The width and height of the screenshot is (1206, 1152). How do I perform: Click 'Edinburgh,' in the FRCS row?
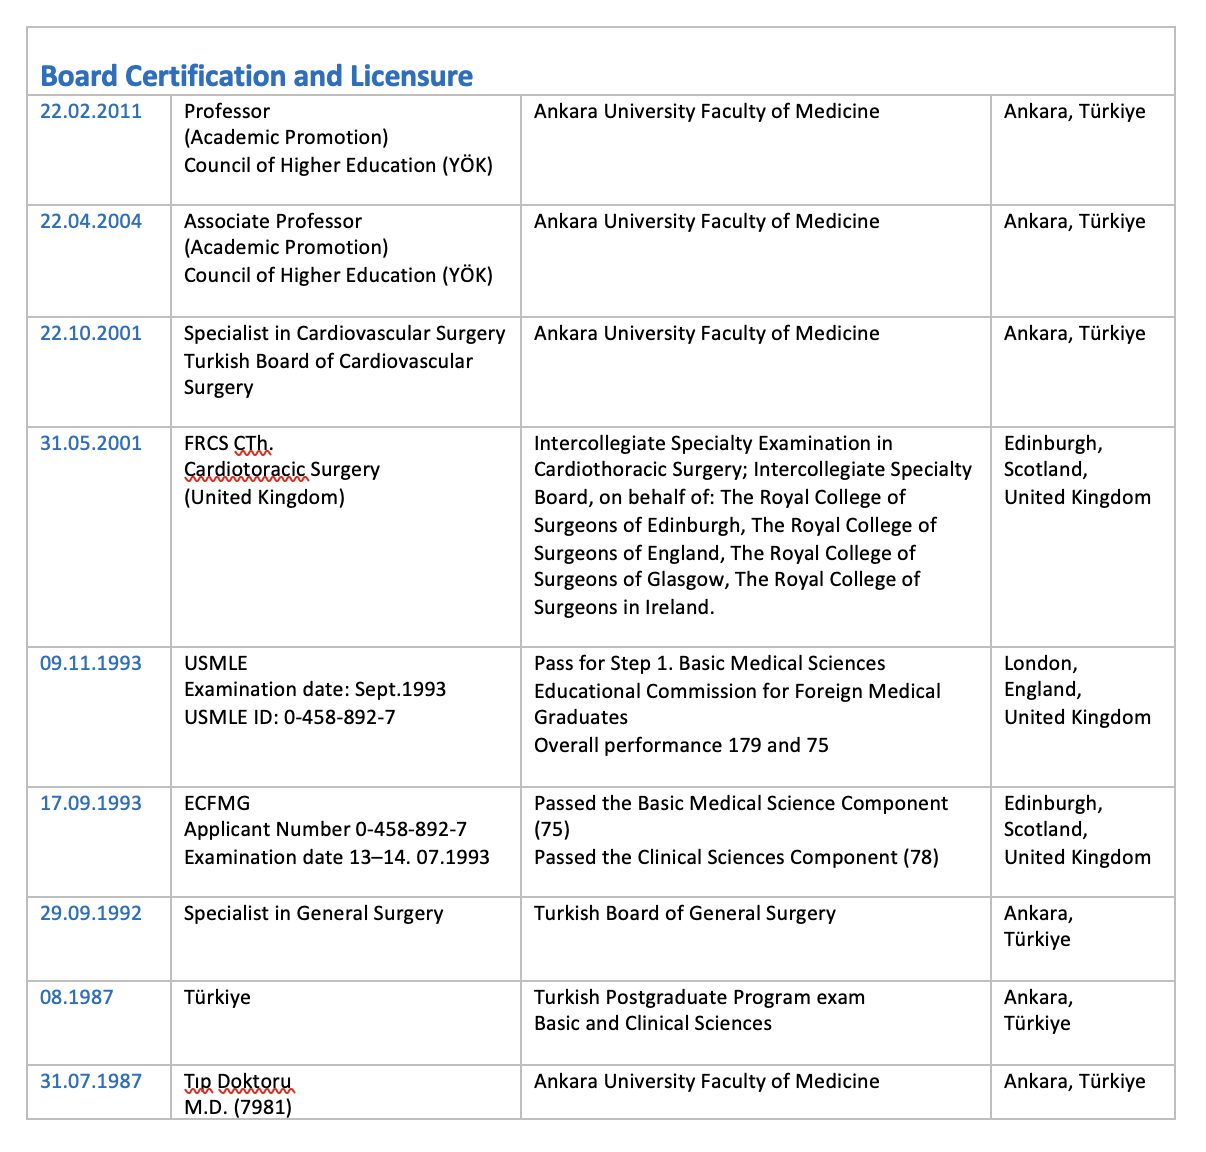point(1053,443)
